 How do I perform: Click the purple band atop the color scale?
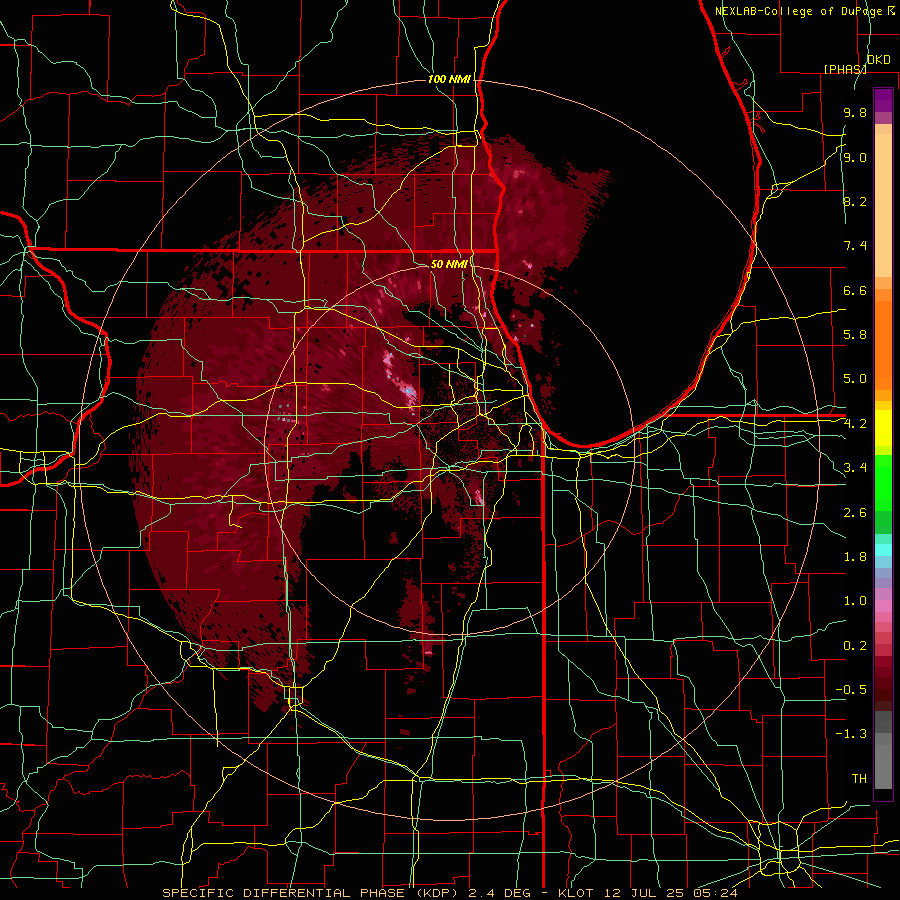coord(883,100)
